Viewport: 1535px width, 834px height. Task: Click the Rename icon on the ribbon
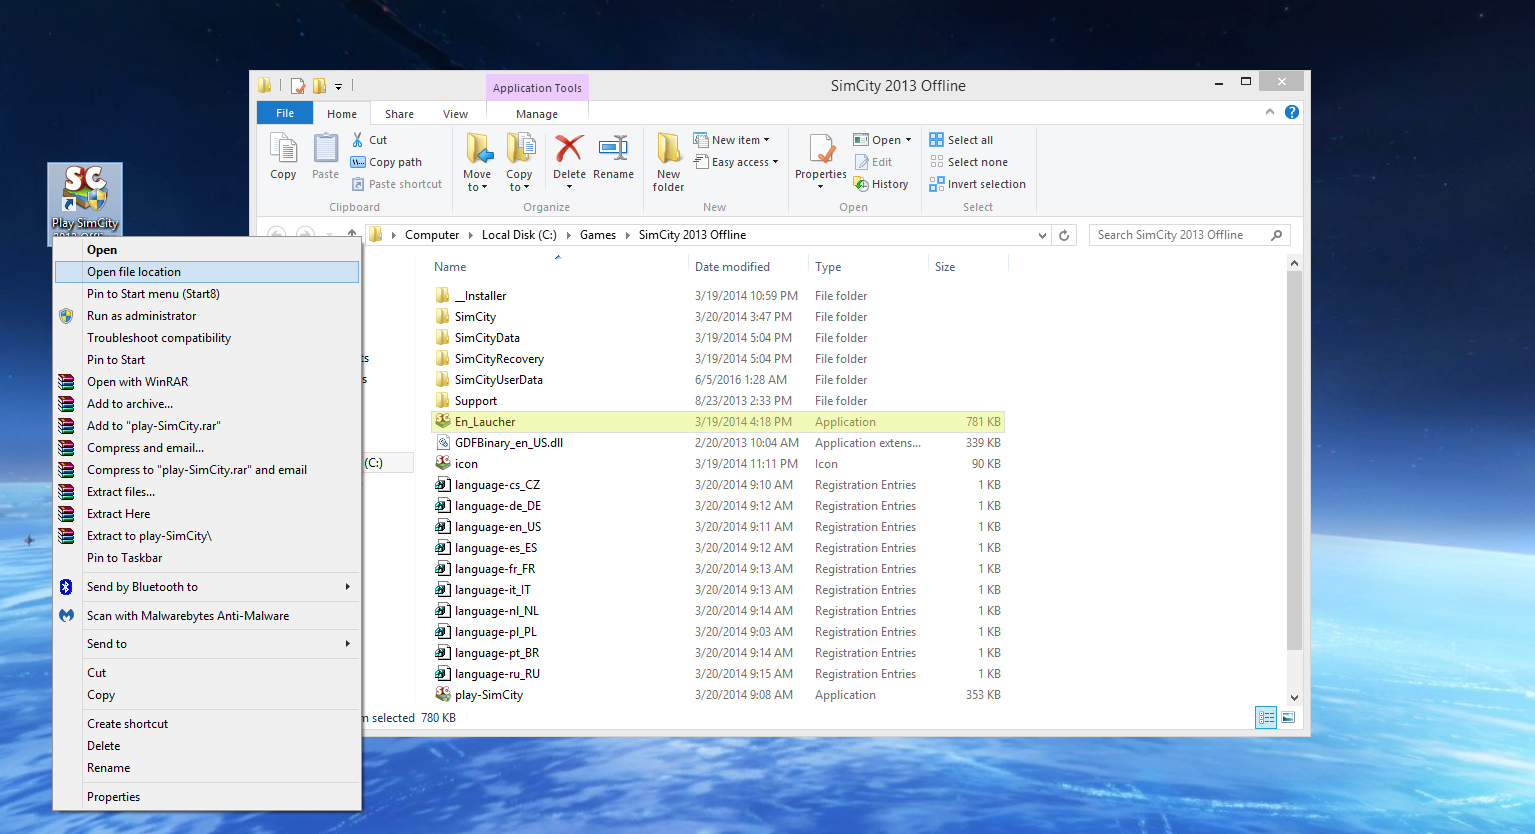(x=613, y=158)
